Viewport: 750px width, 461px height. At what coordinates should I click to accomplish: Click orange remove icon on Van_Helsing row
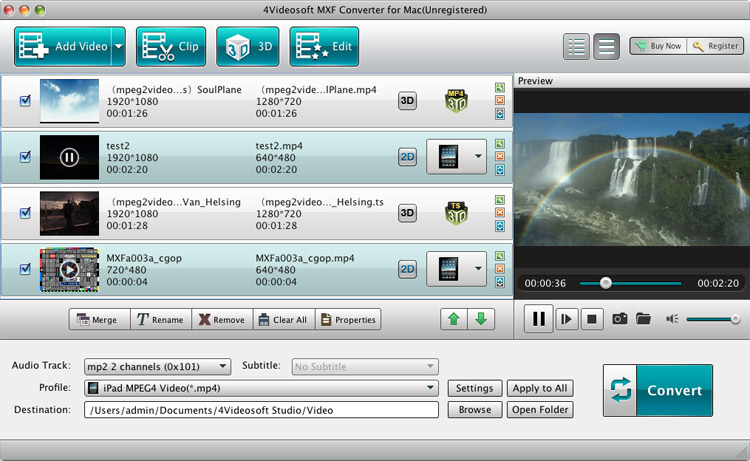[x=500, y=212]
